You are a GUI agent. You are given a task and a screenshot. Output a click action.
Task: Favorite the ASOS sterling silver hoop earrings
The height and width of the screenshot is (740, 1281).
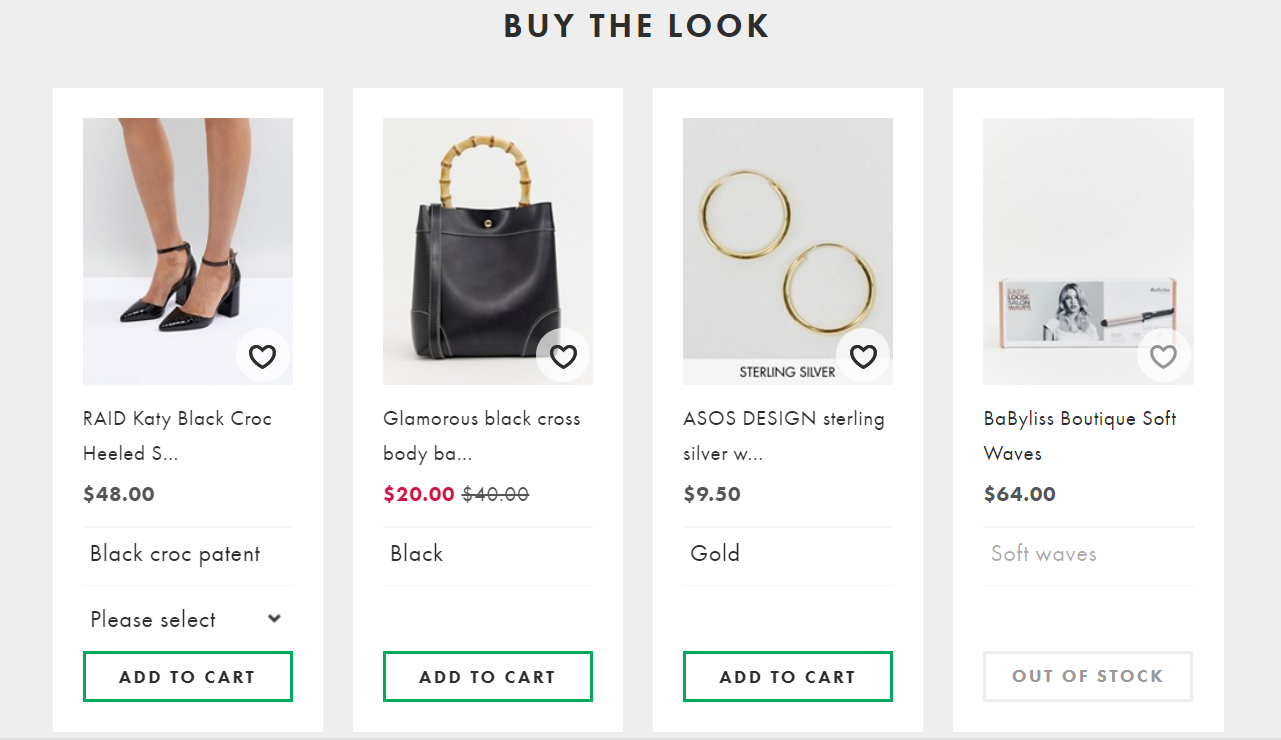(x=863, y=356)
